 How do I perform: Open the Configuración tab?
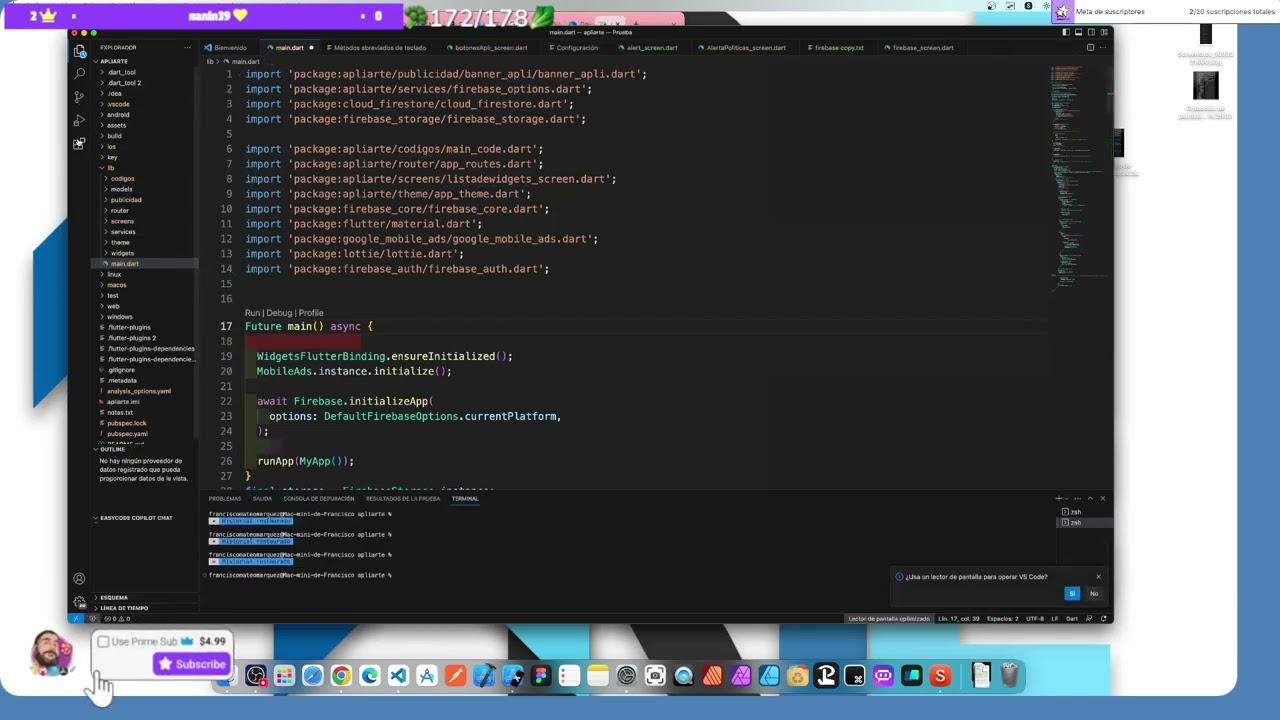pyautogui.click(x=577, y=47)
